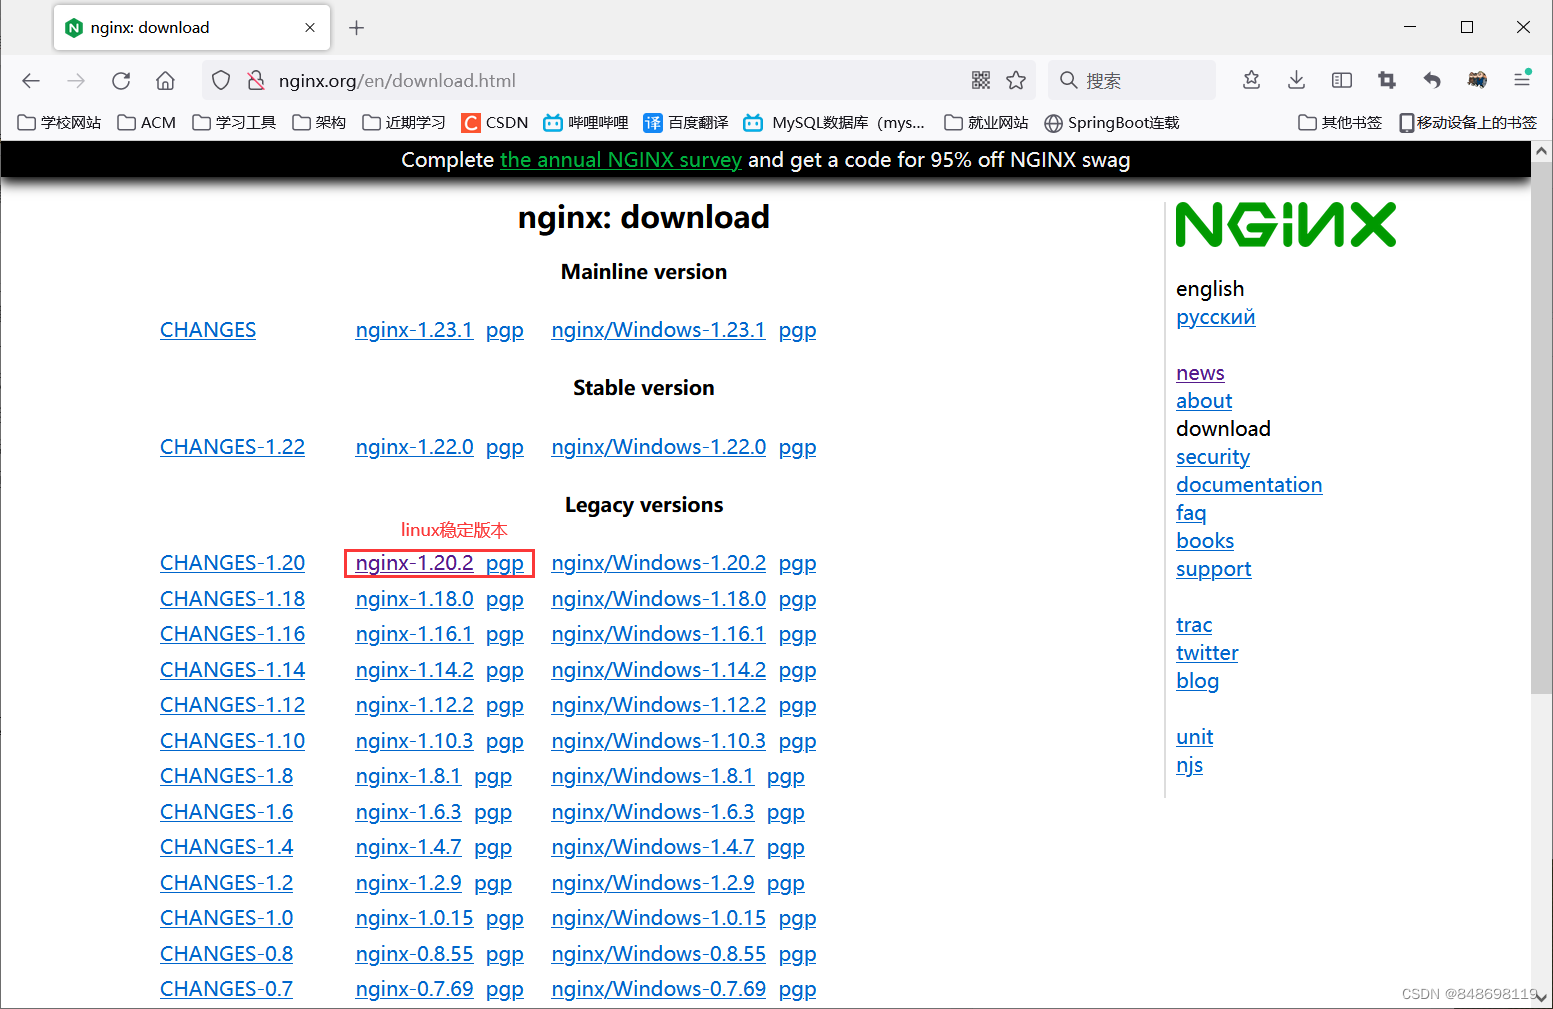Screen dimensions: 1553x1009
Task: Click the vertical page scrollbar thumb
Action: pos(1541,428)
